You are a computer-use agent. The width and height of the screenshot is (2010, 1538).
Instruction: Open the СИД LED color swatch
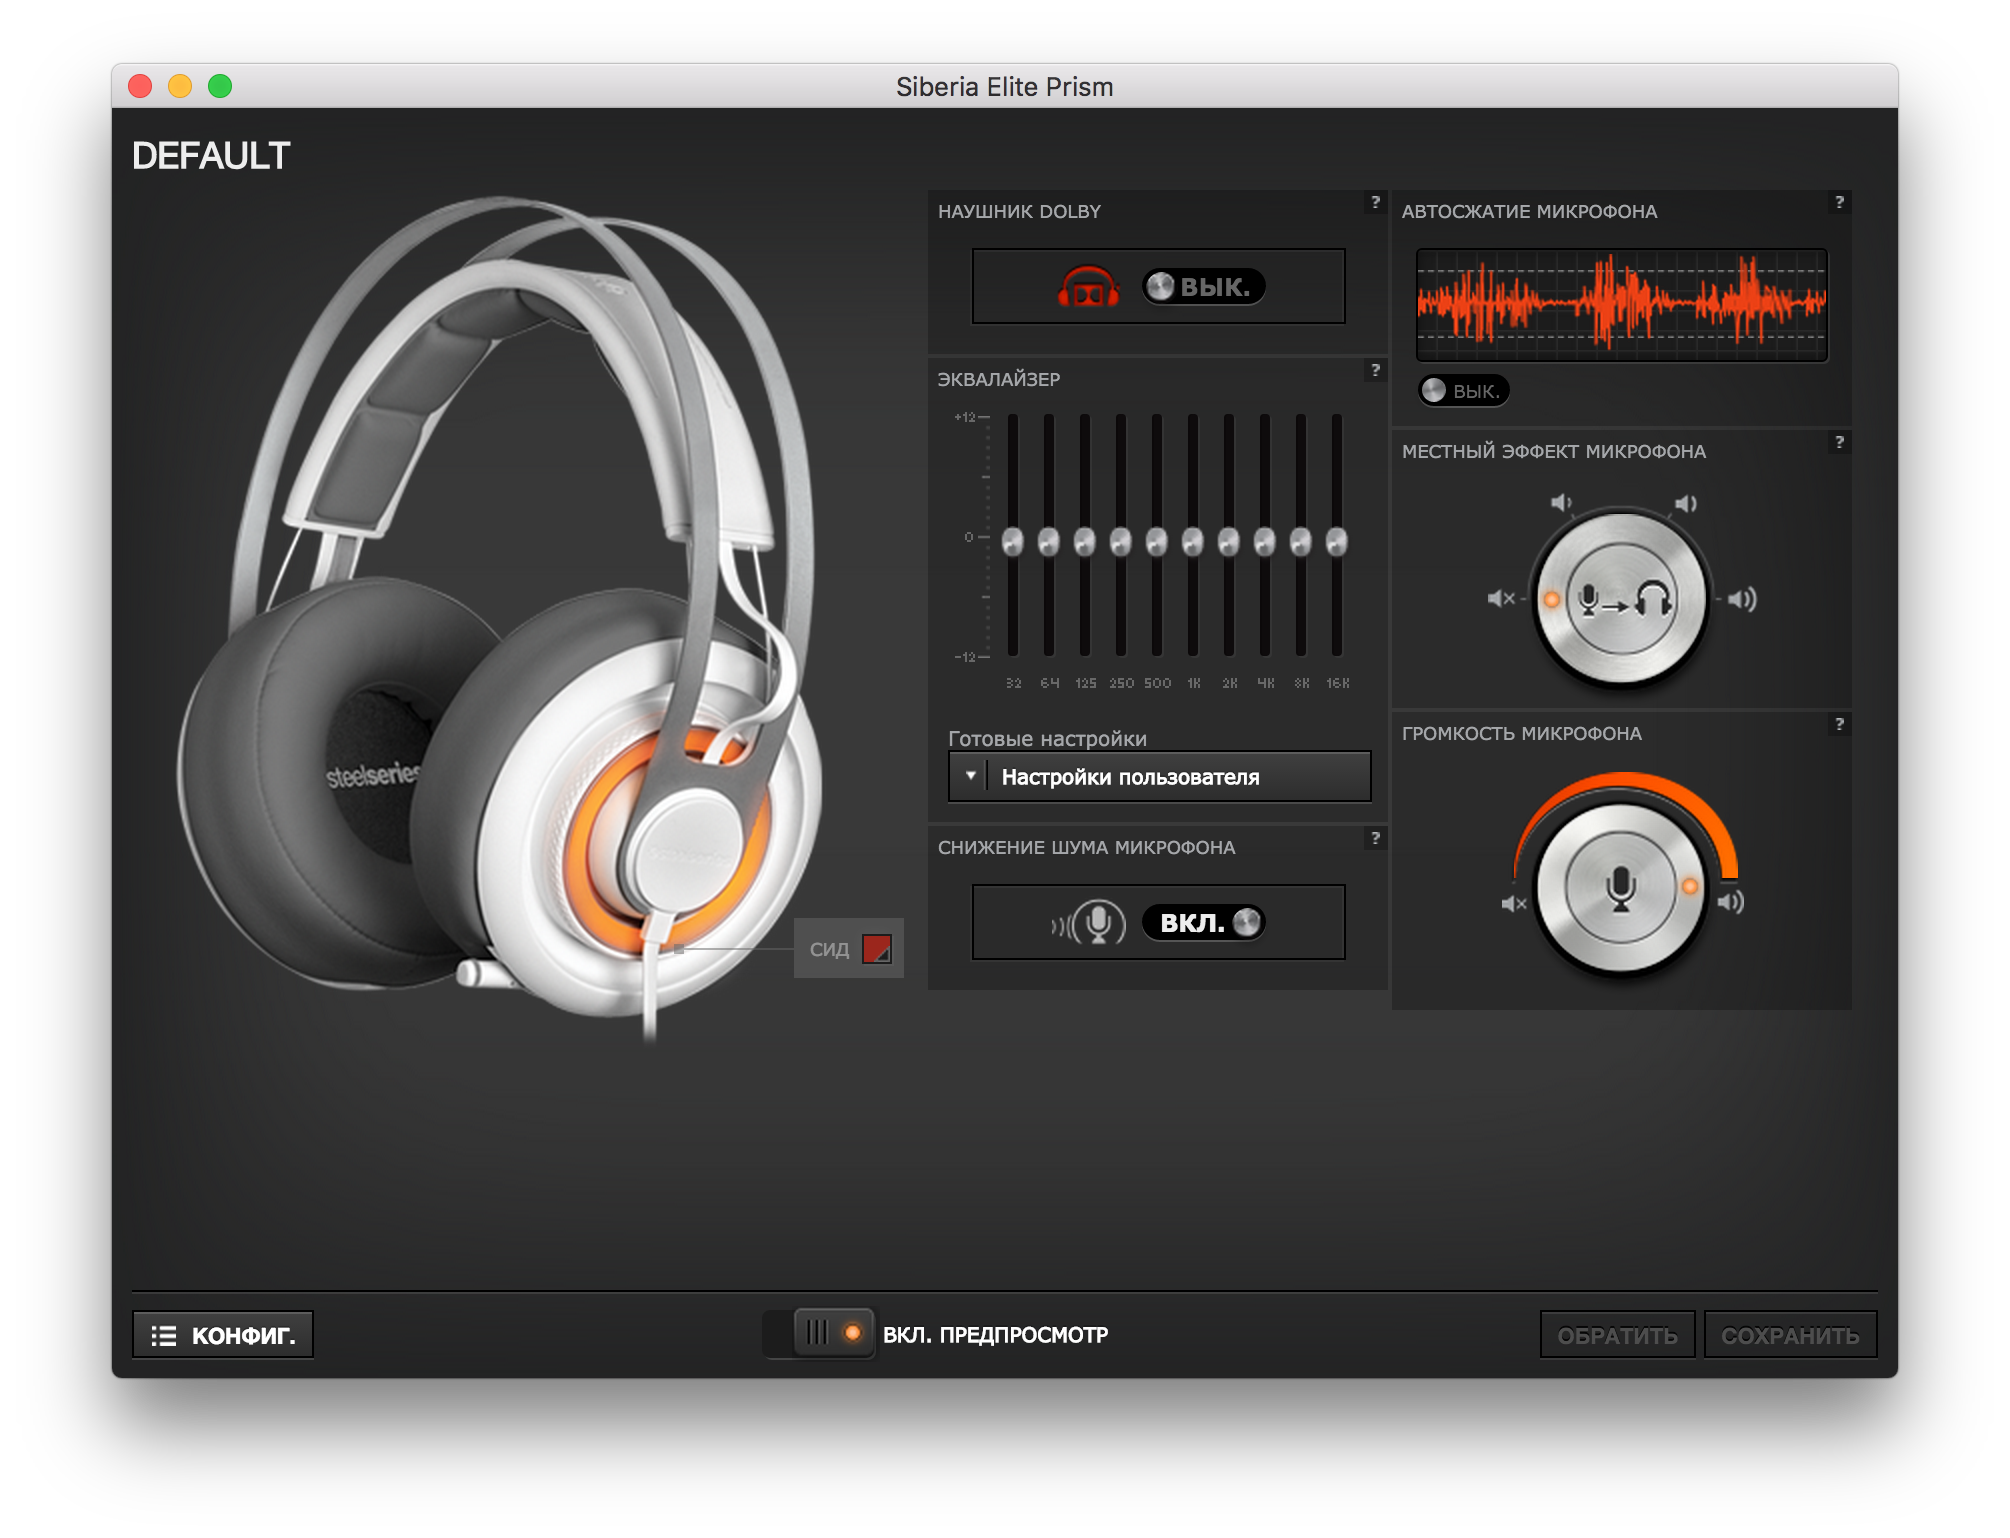click(x=877, y=948)
